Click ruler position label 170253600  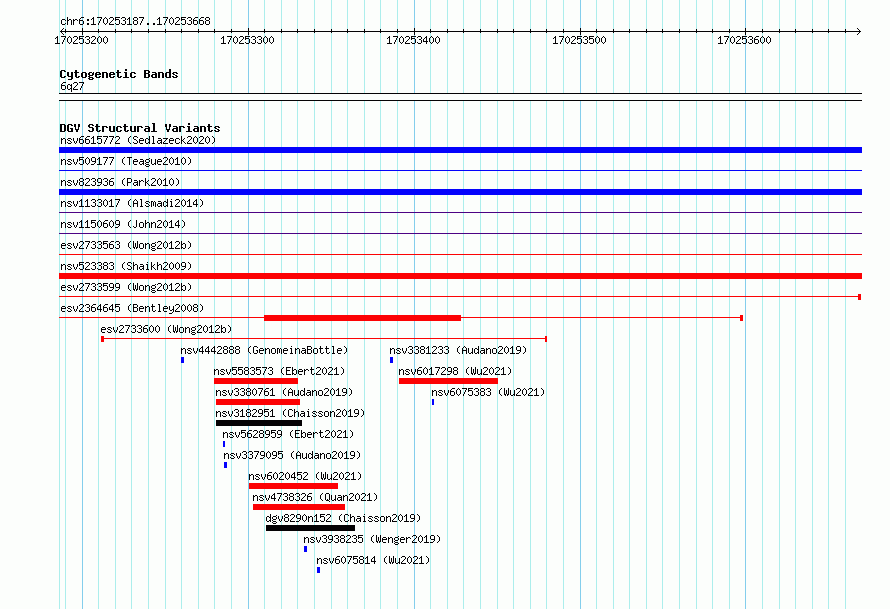tap(744, 40)
